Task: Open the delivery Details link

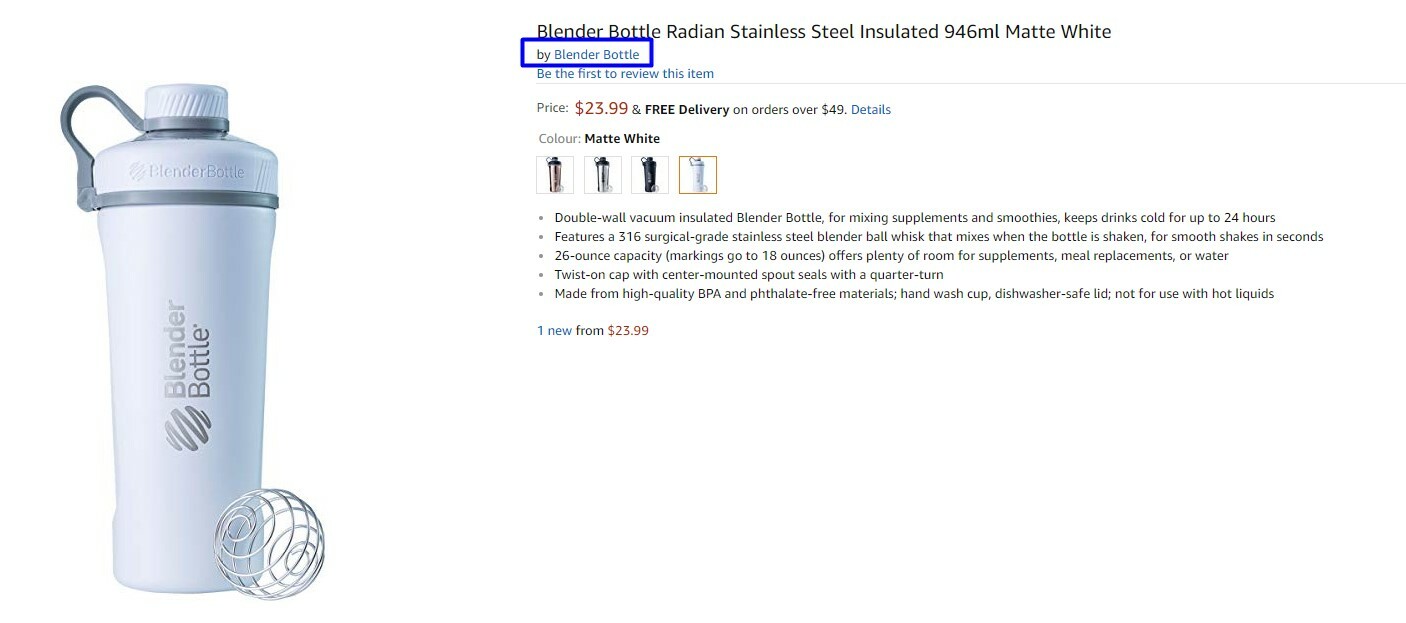Action: [870, 110]
